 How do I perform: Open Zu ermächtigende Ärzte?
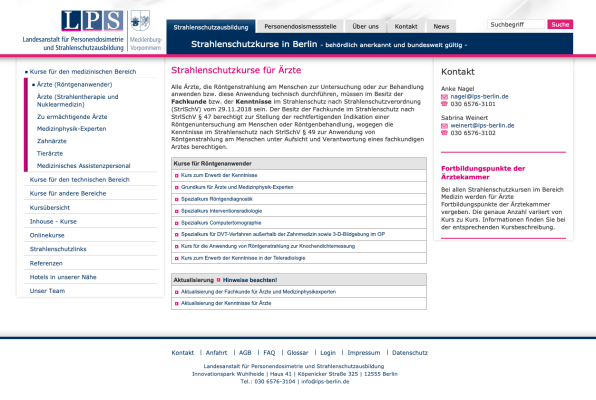72,117
